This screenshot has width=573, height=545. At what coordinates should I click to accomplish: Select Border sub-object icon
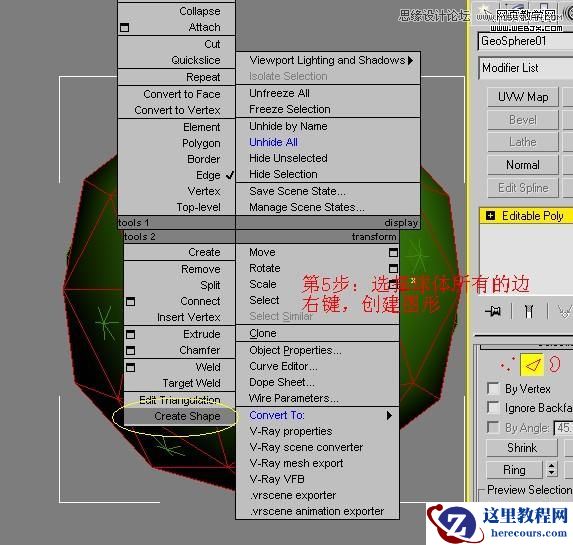click(555, 364)
